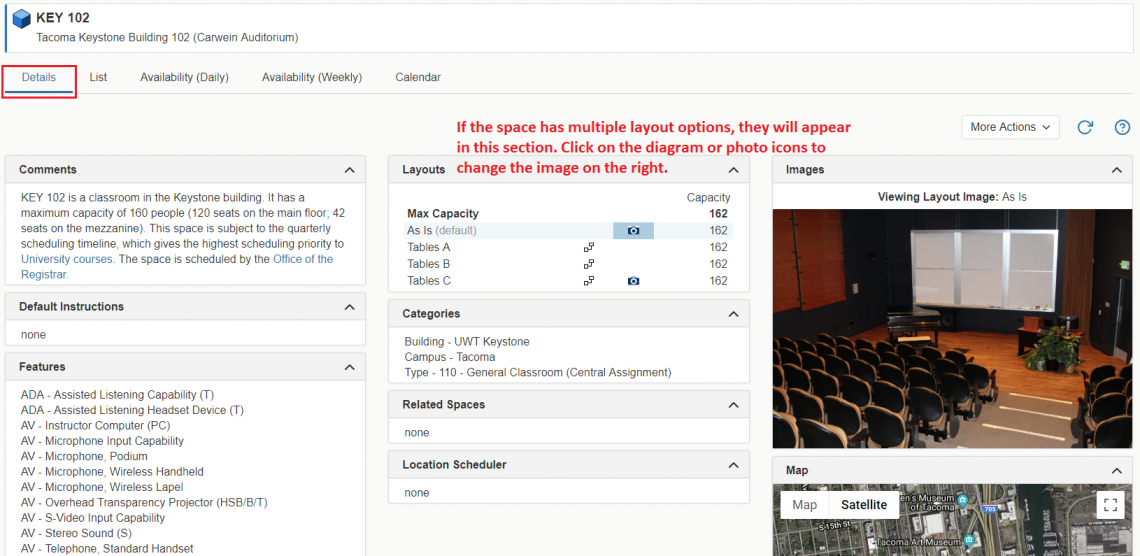Collapse the Comments panel
Viewport: 1140px width, 556px height.
(349, 170)
